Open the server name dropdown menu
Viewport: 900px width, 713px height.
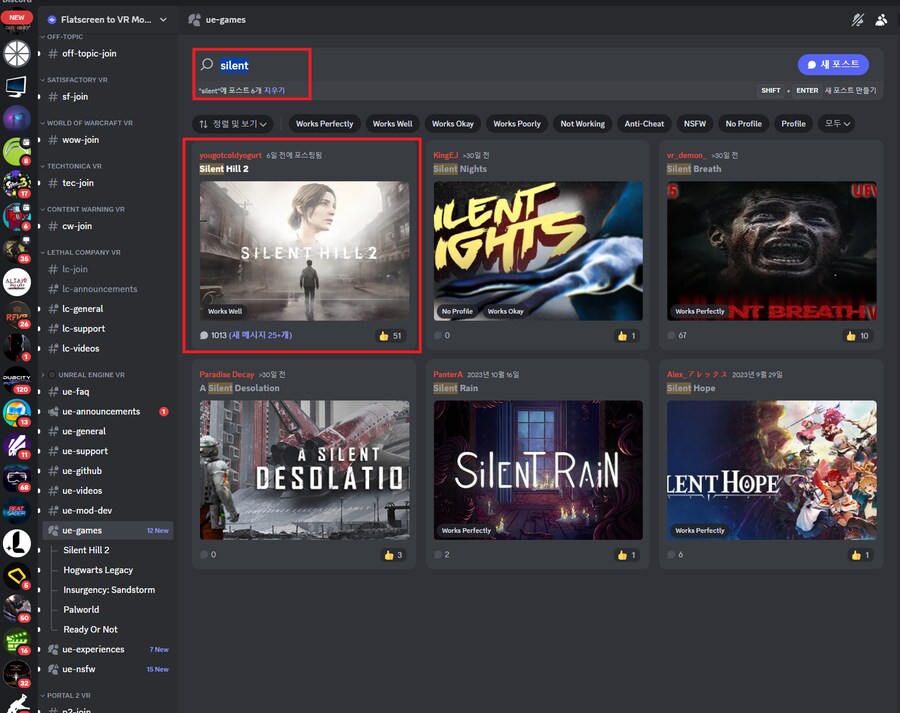click(162, 19)
